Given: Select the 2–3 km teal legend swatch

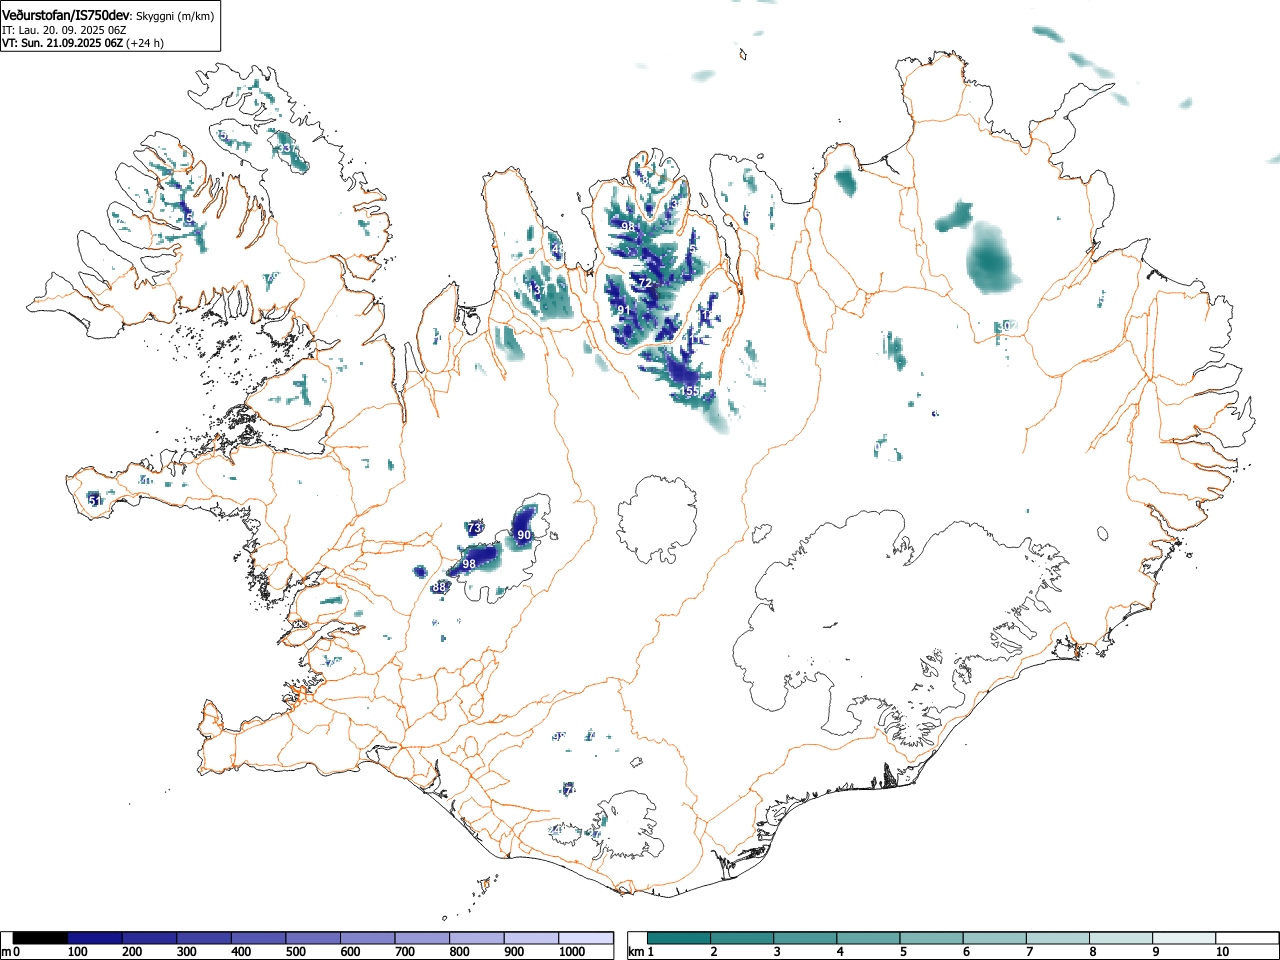Looking at the screenshot, I should (x=742, y=938).
